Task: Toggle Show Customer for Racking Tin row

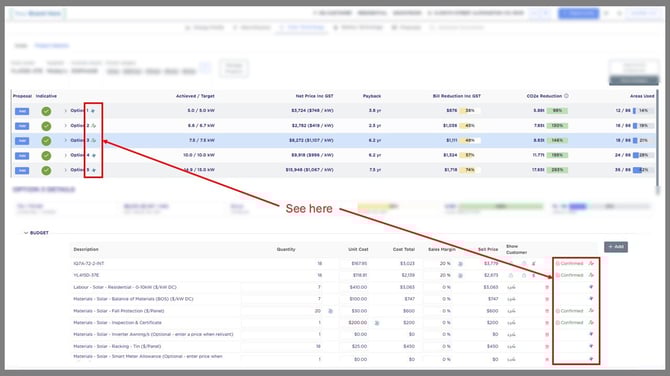Action: [511, 347]
